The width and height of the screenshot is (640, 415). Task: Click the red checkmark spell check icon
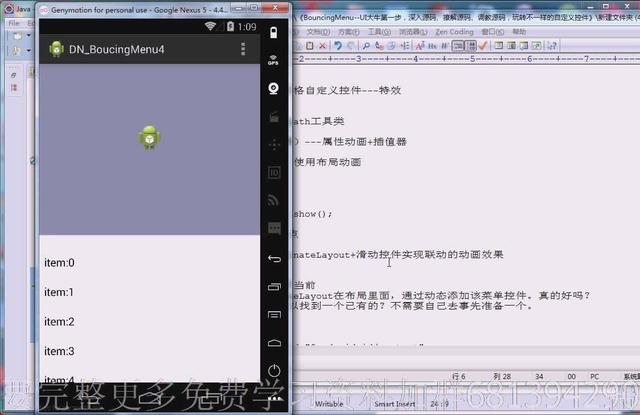pyautogui.click(x=483, y=46)
